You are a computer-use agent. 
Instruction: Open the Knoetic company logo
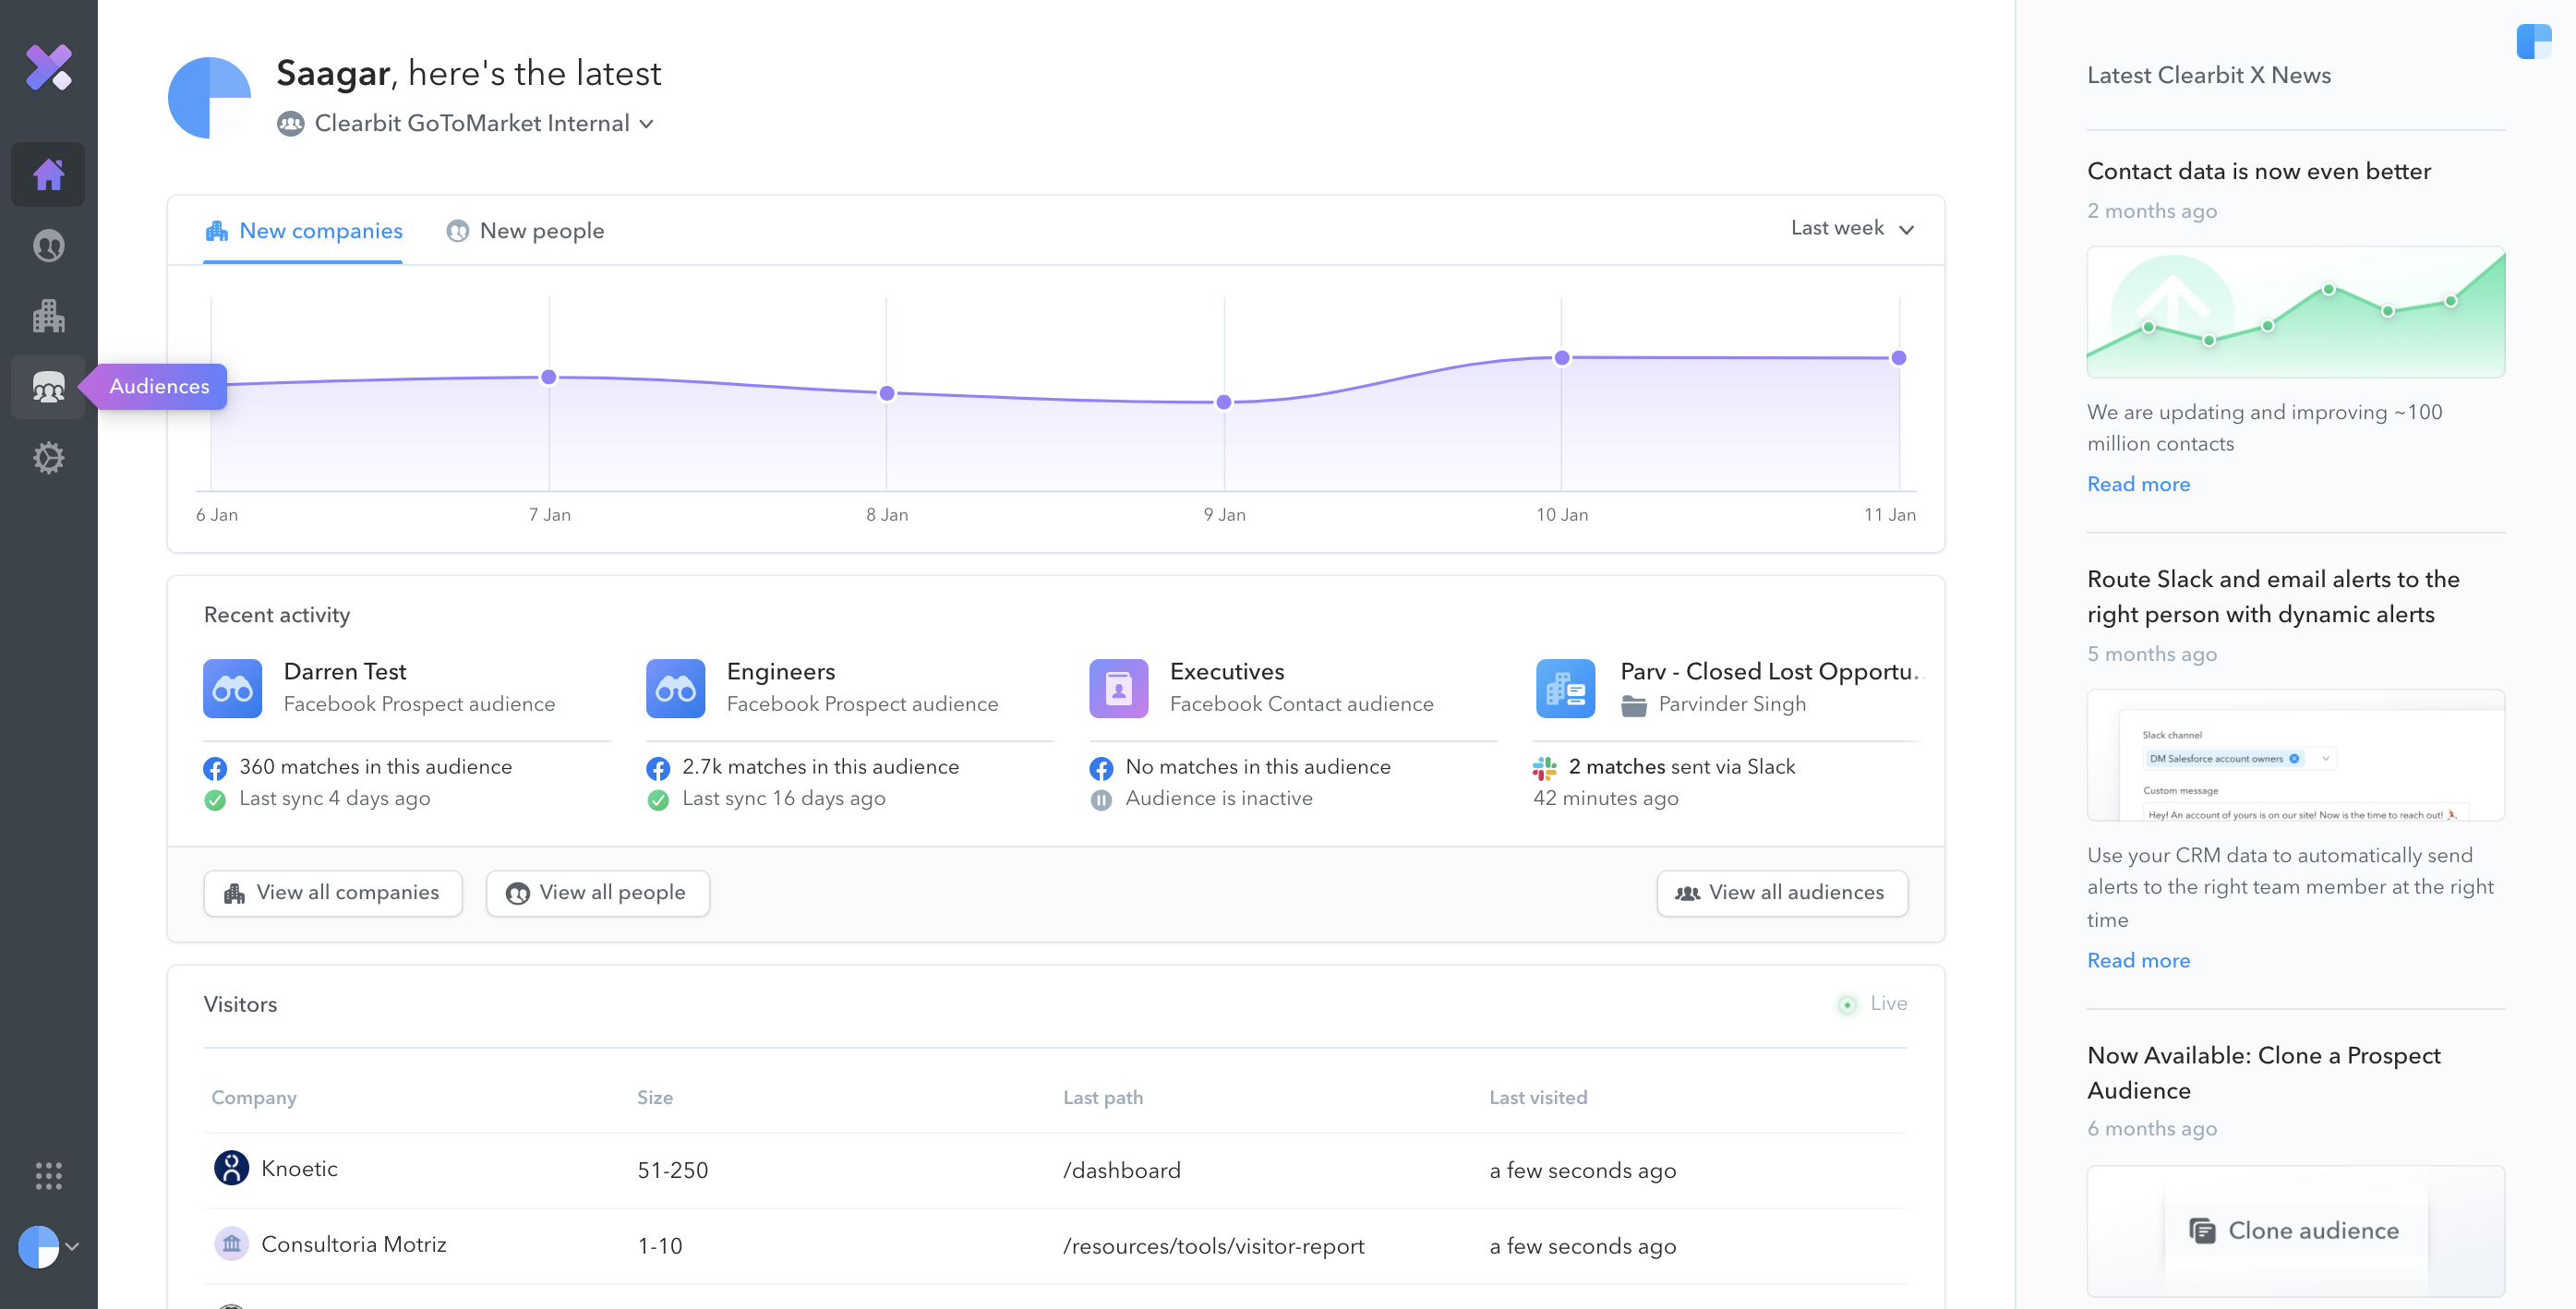[x=231, y=1168]
